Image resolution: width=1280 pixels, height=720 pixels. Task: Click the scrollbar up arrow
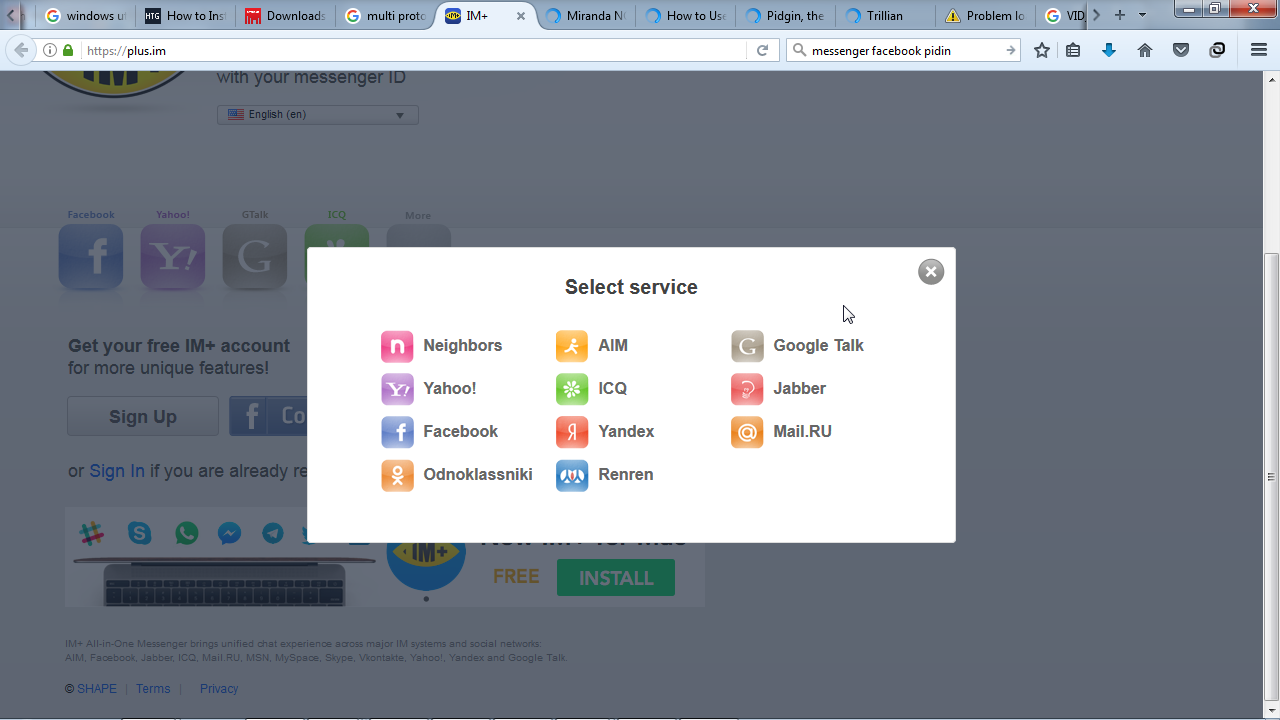coord(1272,78)
